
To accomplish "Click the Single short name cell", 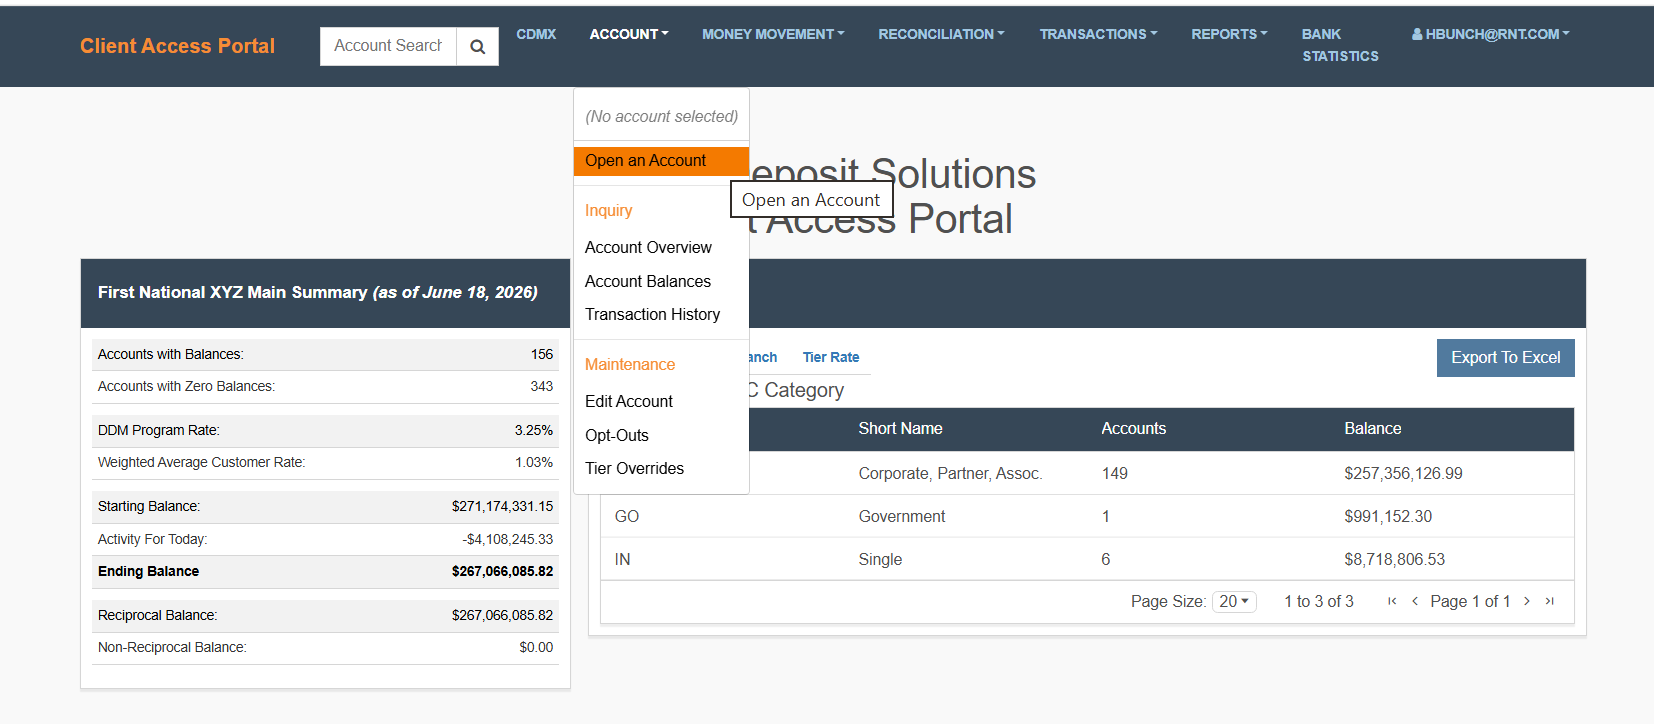I will (x=880, y=559).
